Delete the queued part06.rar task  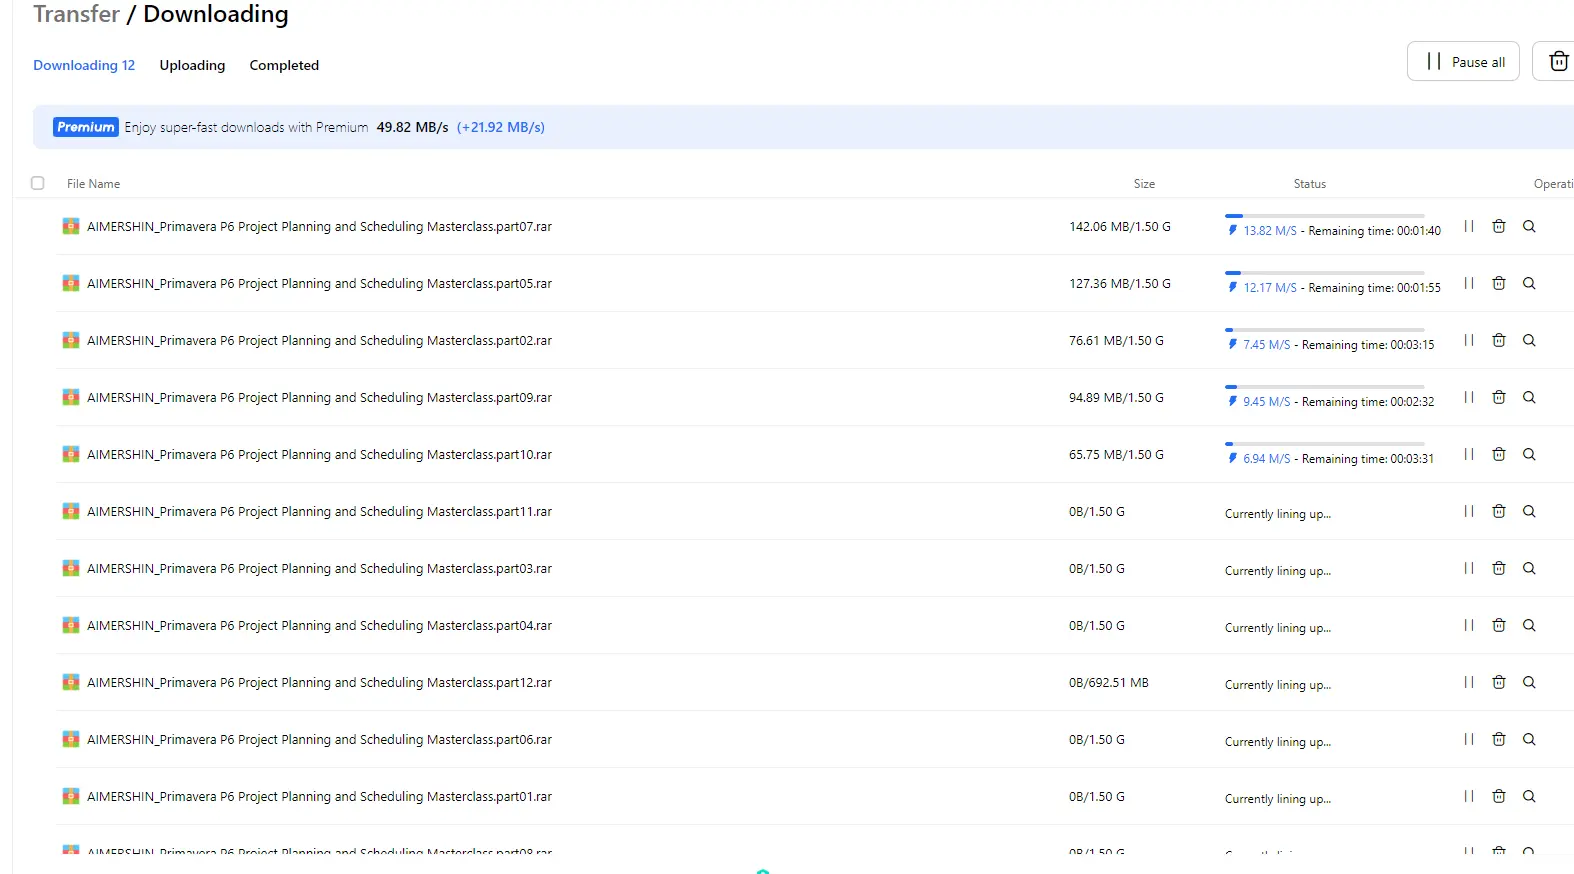(x=1499, y=739)
